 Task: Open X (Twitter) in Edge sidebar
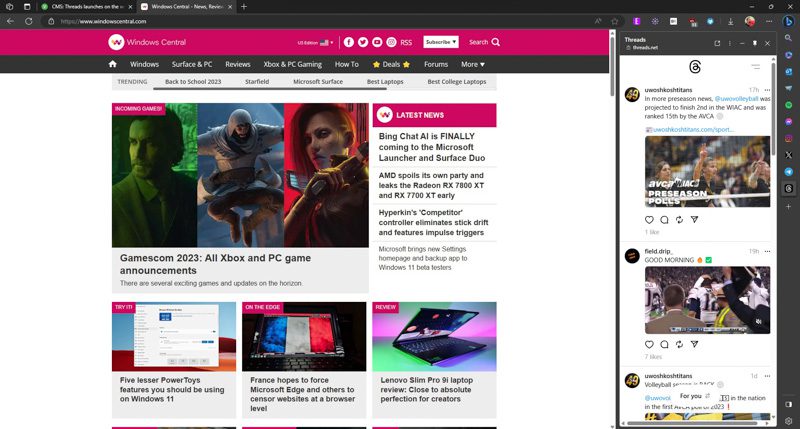(x=789, y=155)
